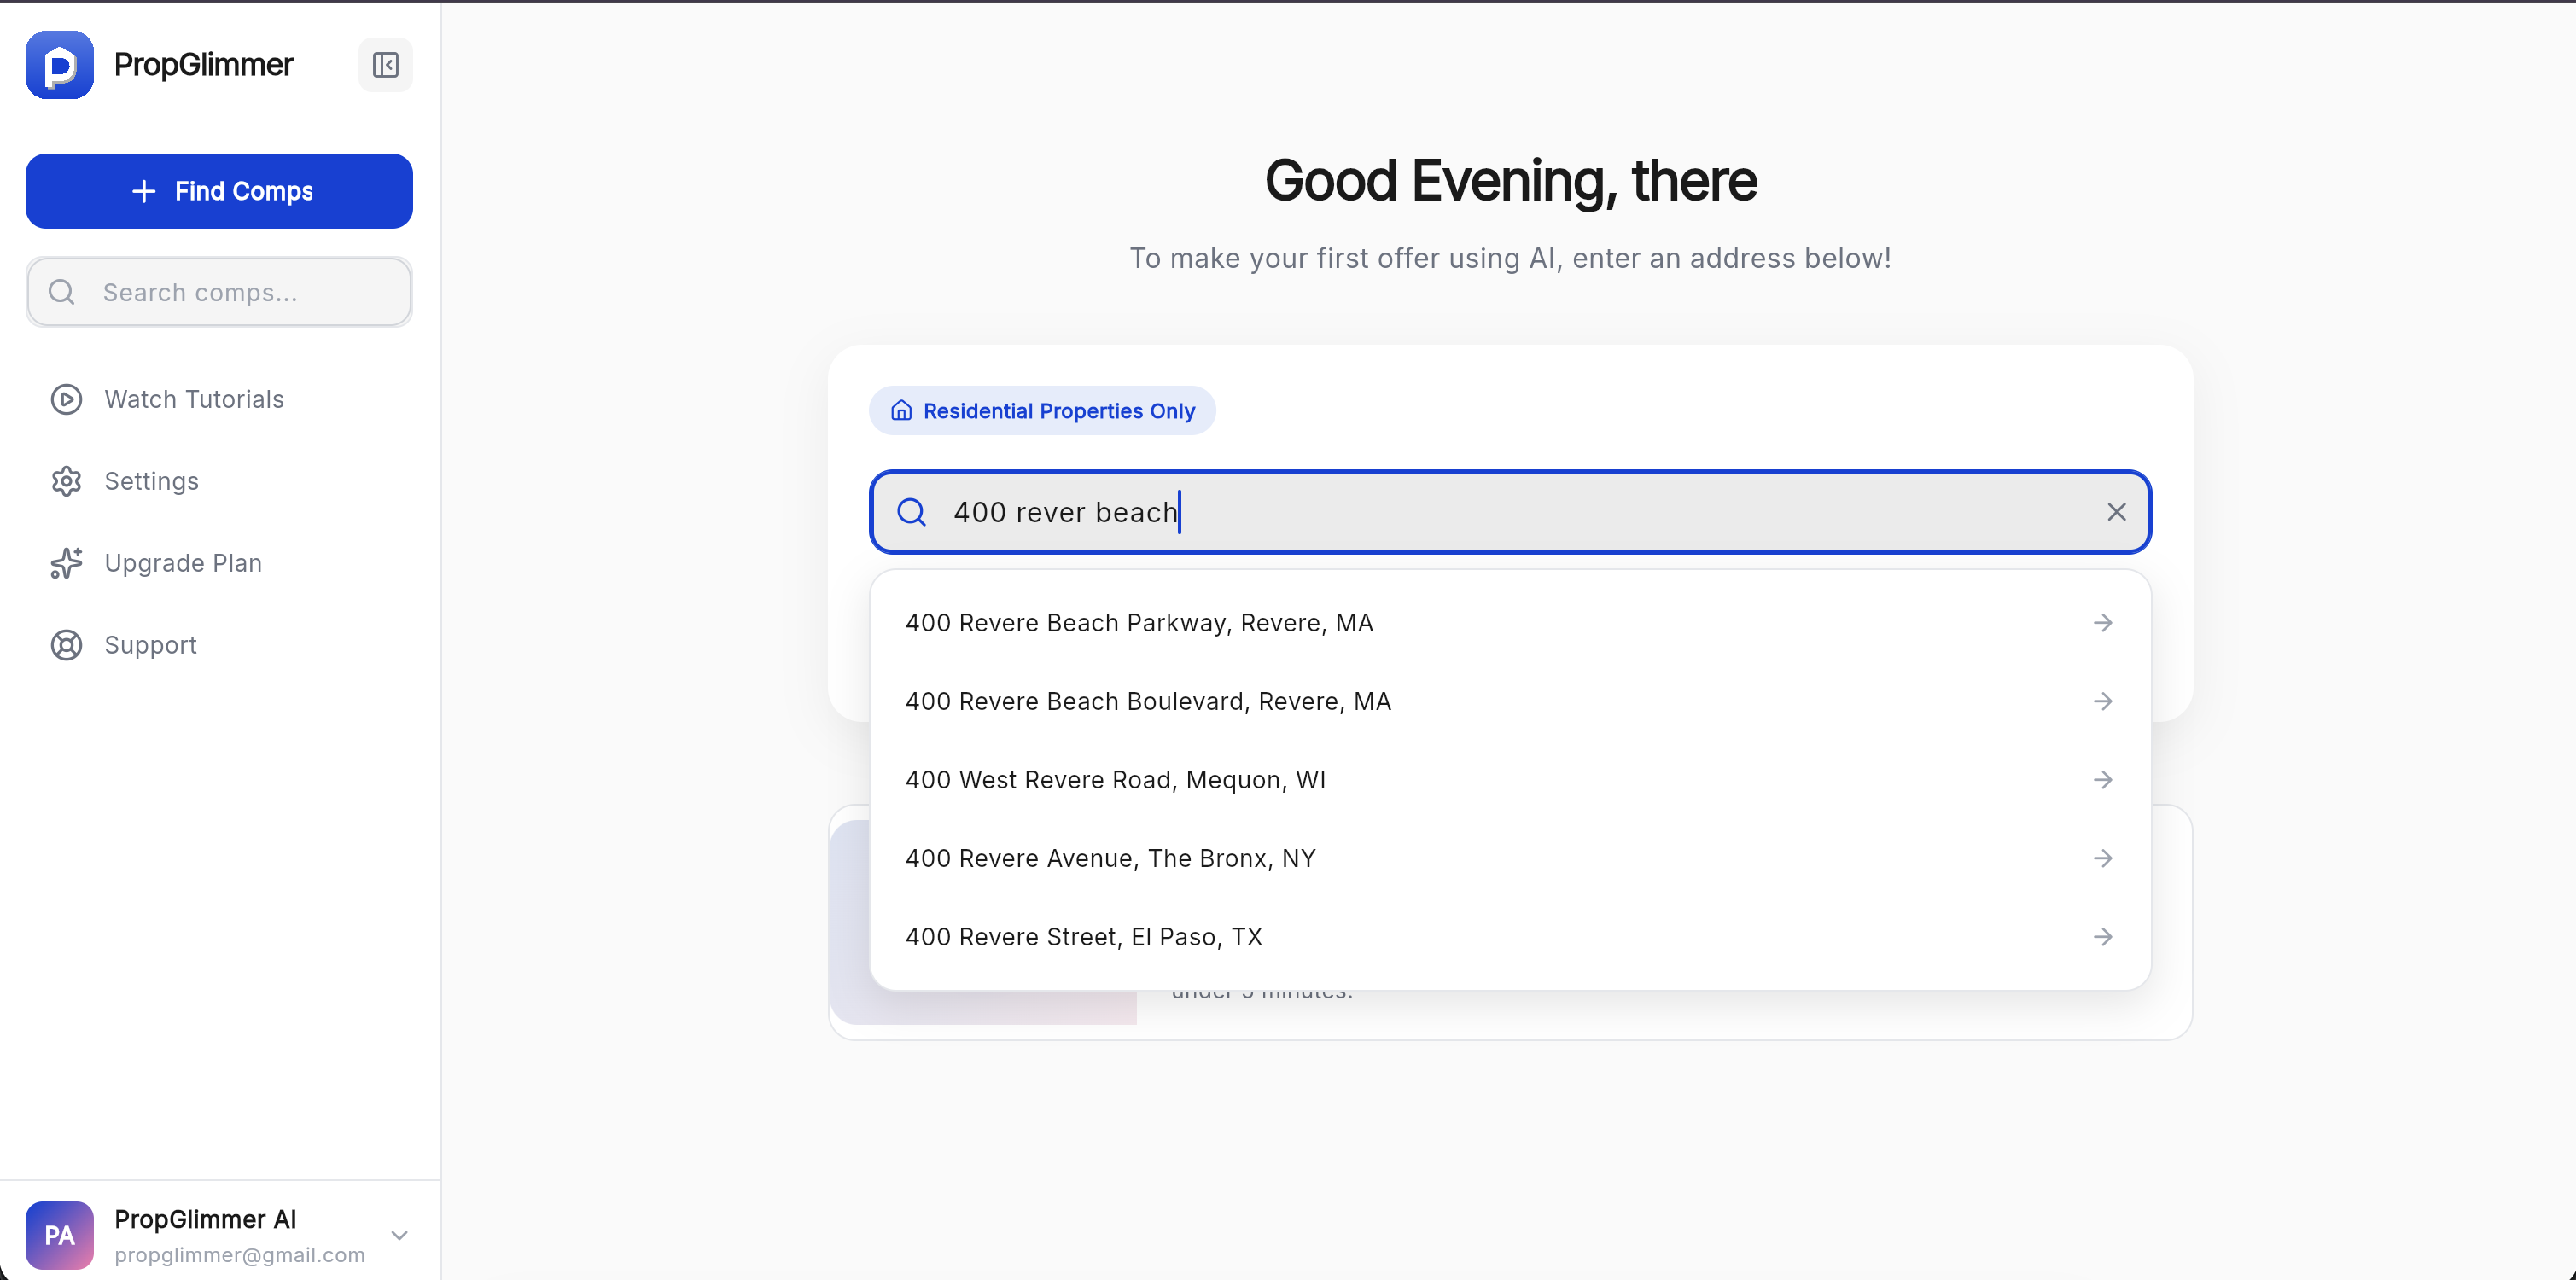Click arrow next to West Revere Road
2576x1280 pixels.
coord(2103,780)
